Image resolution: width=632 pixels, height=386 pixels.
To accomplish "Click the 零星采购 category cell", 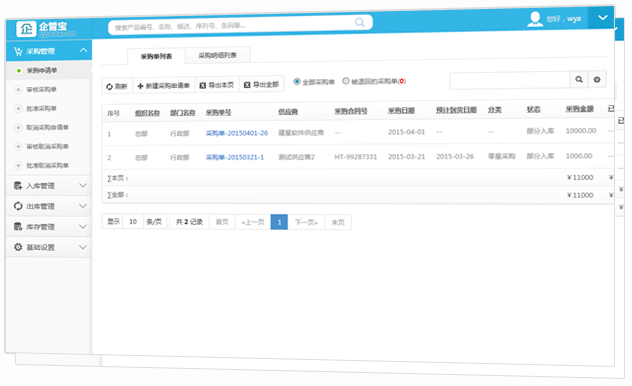I will point(501,156).
